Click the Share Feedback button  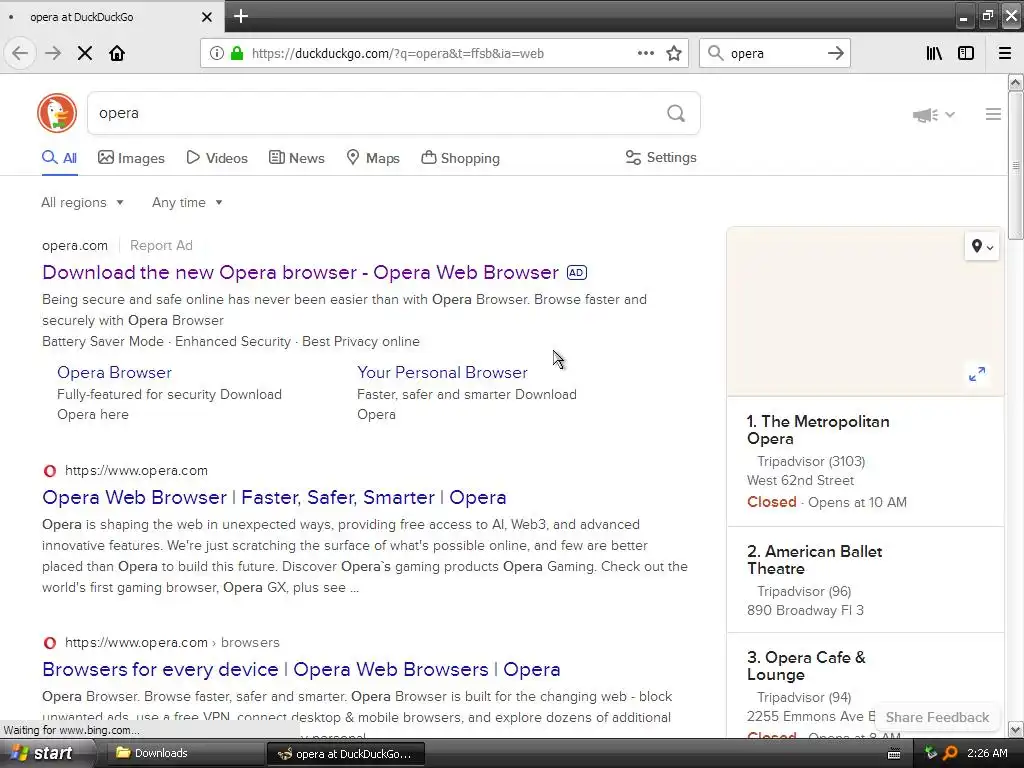pos(937,717)
